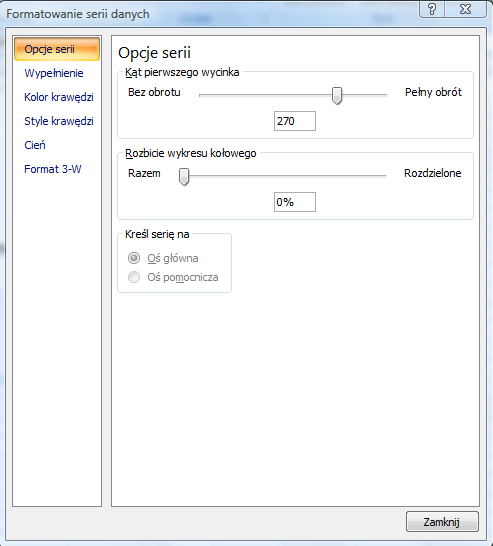Viewport: 493px width, 546px height.
Task: Click the Zamknij button
Action: (x=442, y=522)
